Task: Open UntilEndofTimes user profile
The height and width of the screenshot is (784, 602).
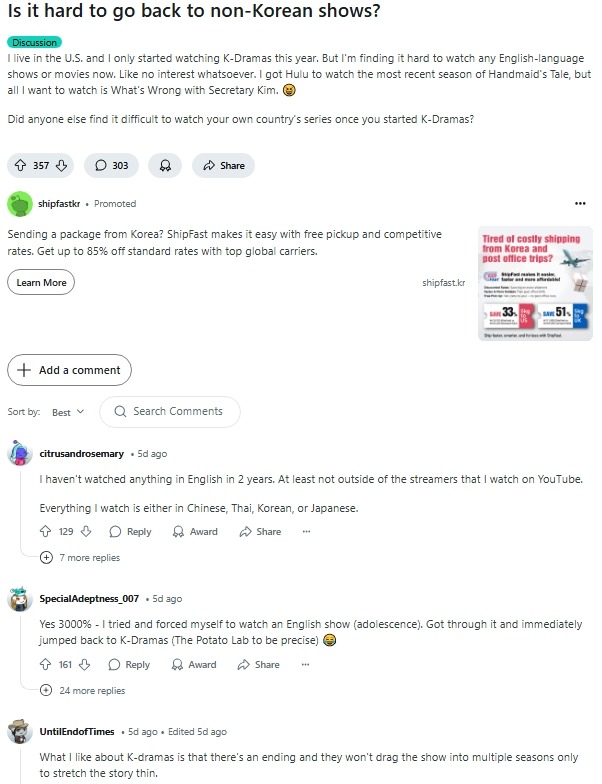Action: pyautogui.click(x=77, y=732)
